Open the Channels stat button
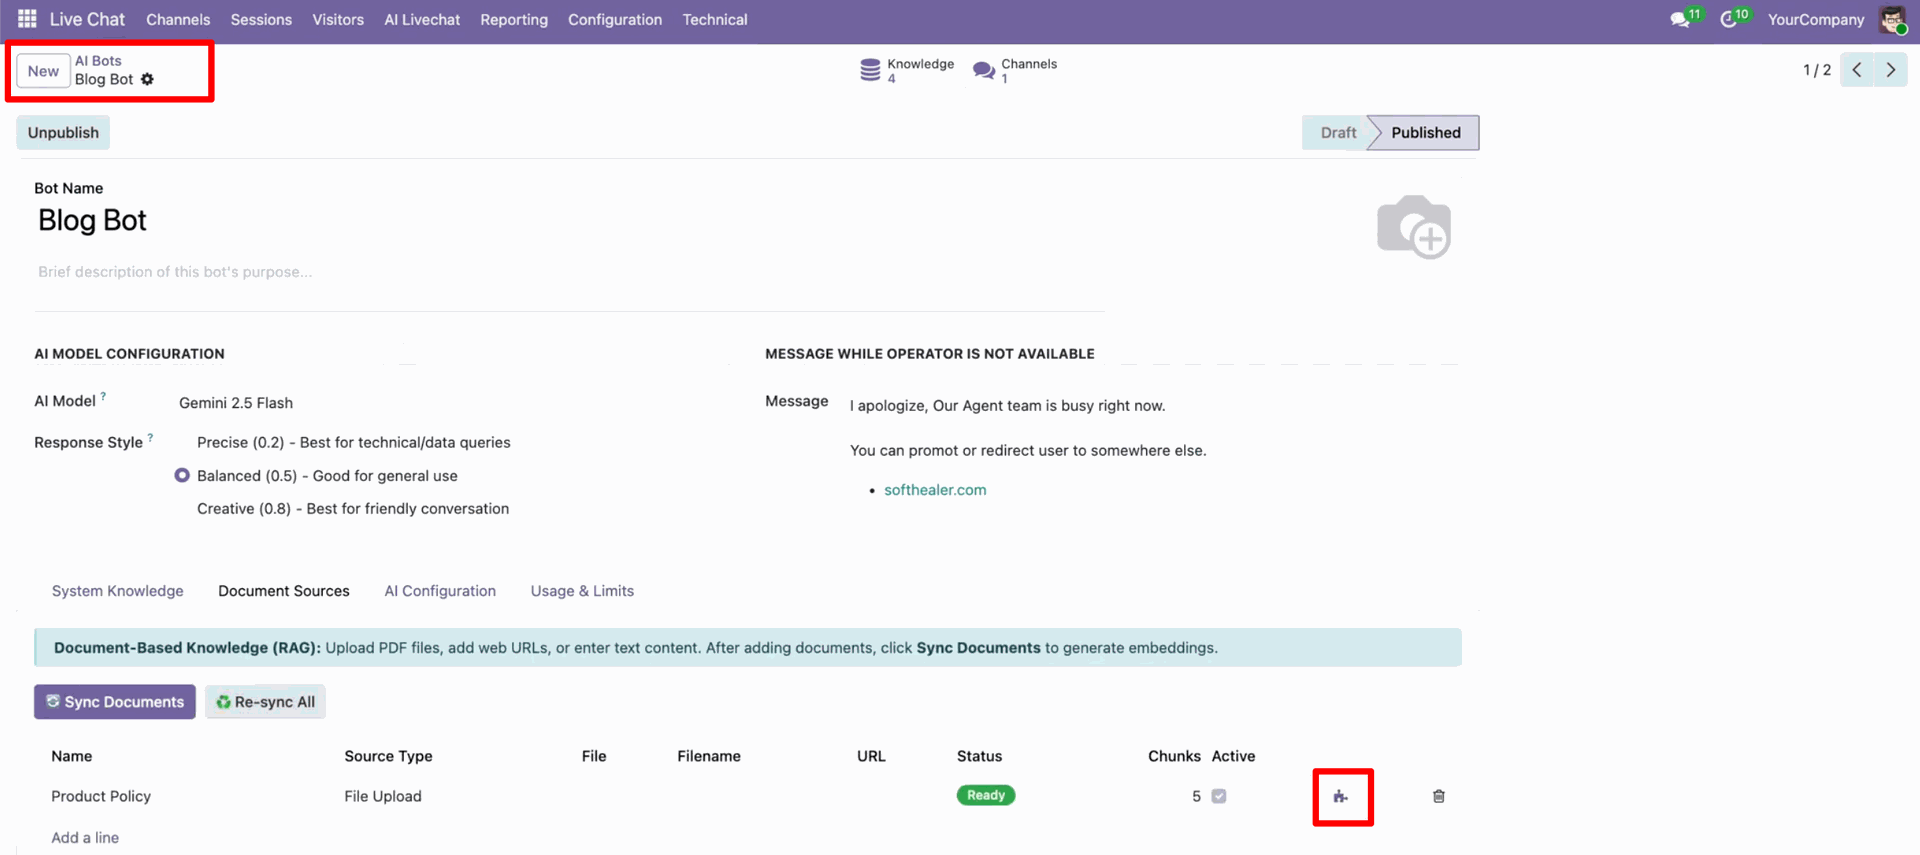This screenshot has width=1920, height=855. [1015, 70]
